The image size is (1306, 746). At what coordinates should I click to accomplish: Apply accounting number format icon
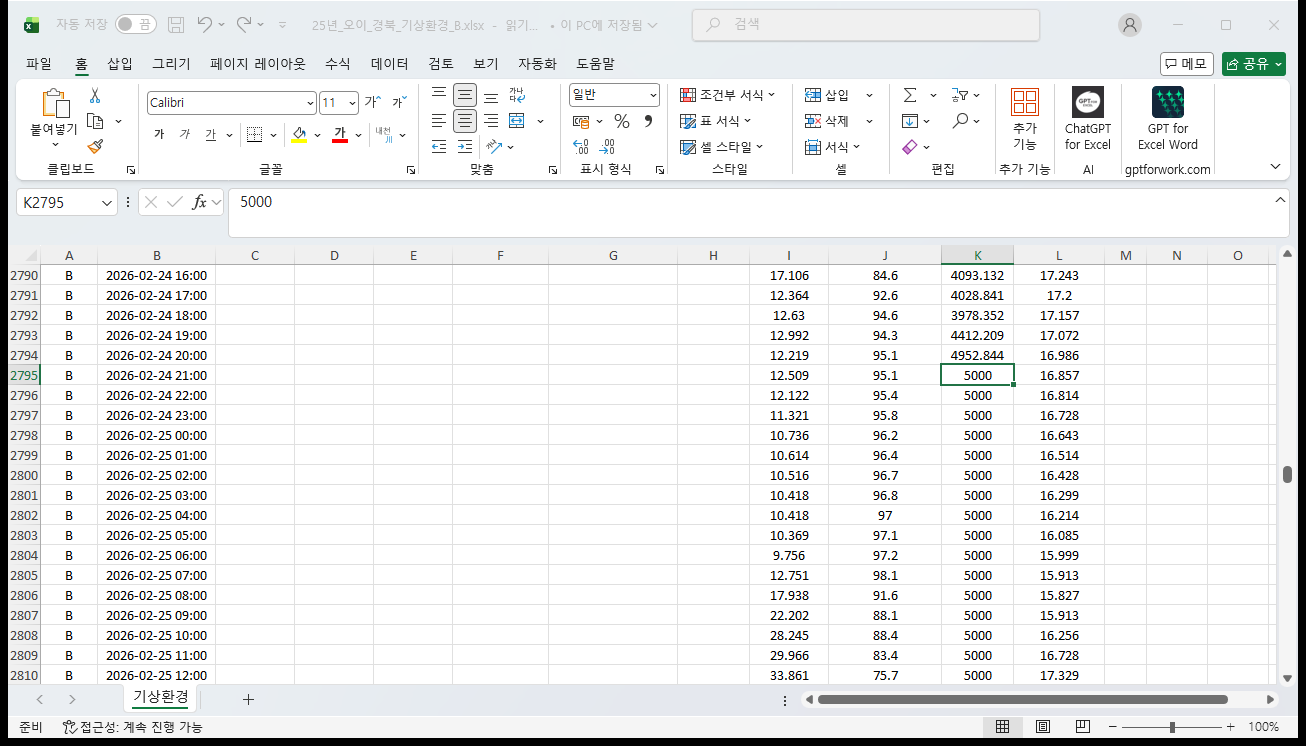582,121
